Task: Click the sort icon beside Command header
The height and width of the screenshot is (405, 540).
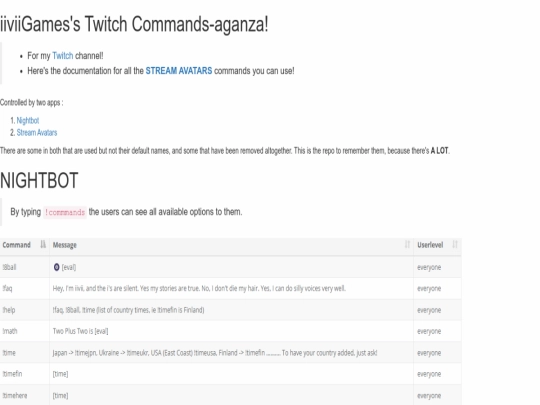Action: tap(43, 245)
